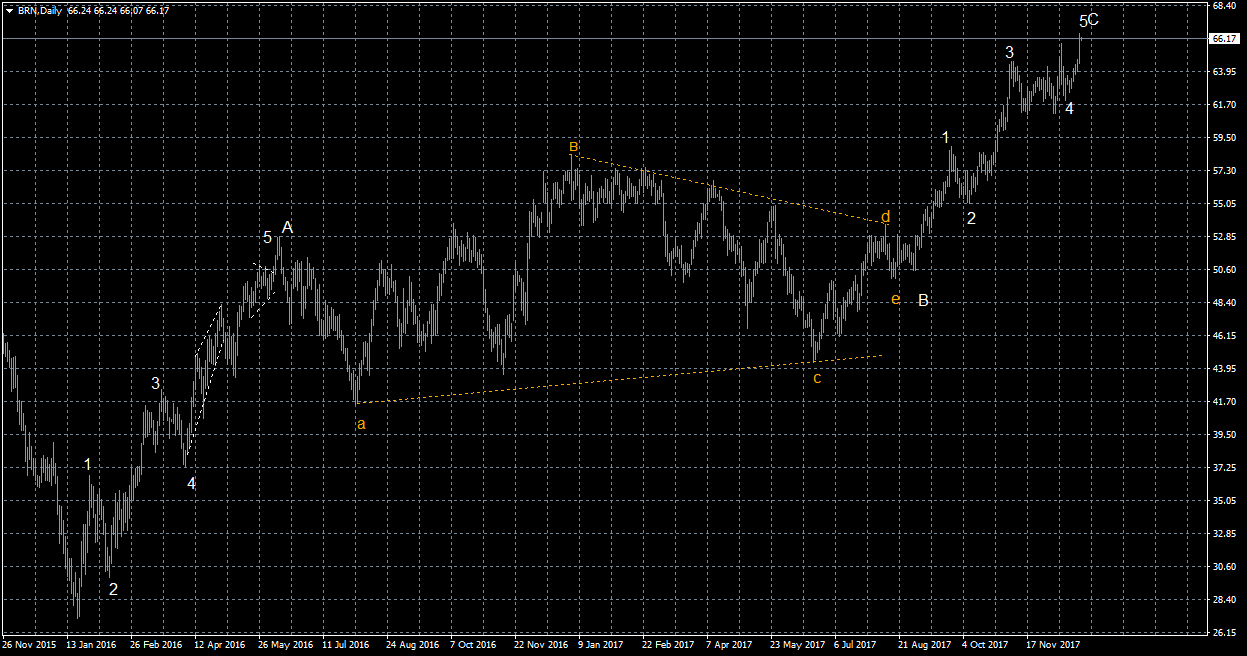Click the 4 Oct 2017 date label
Viewport: 1247px width, 656px height.
(x=985, y=646)
